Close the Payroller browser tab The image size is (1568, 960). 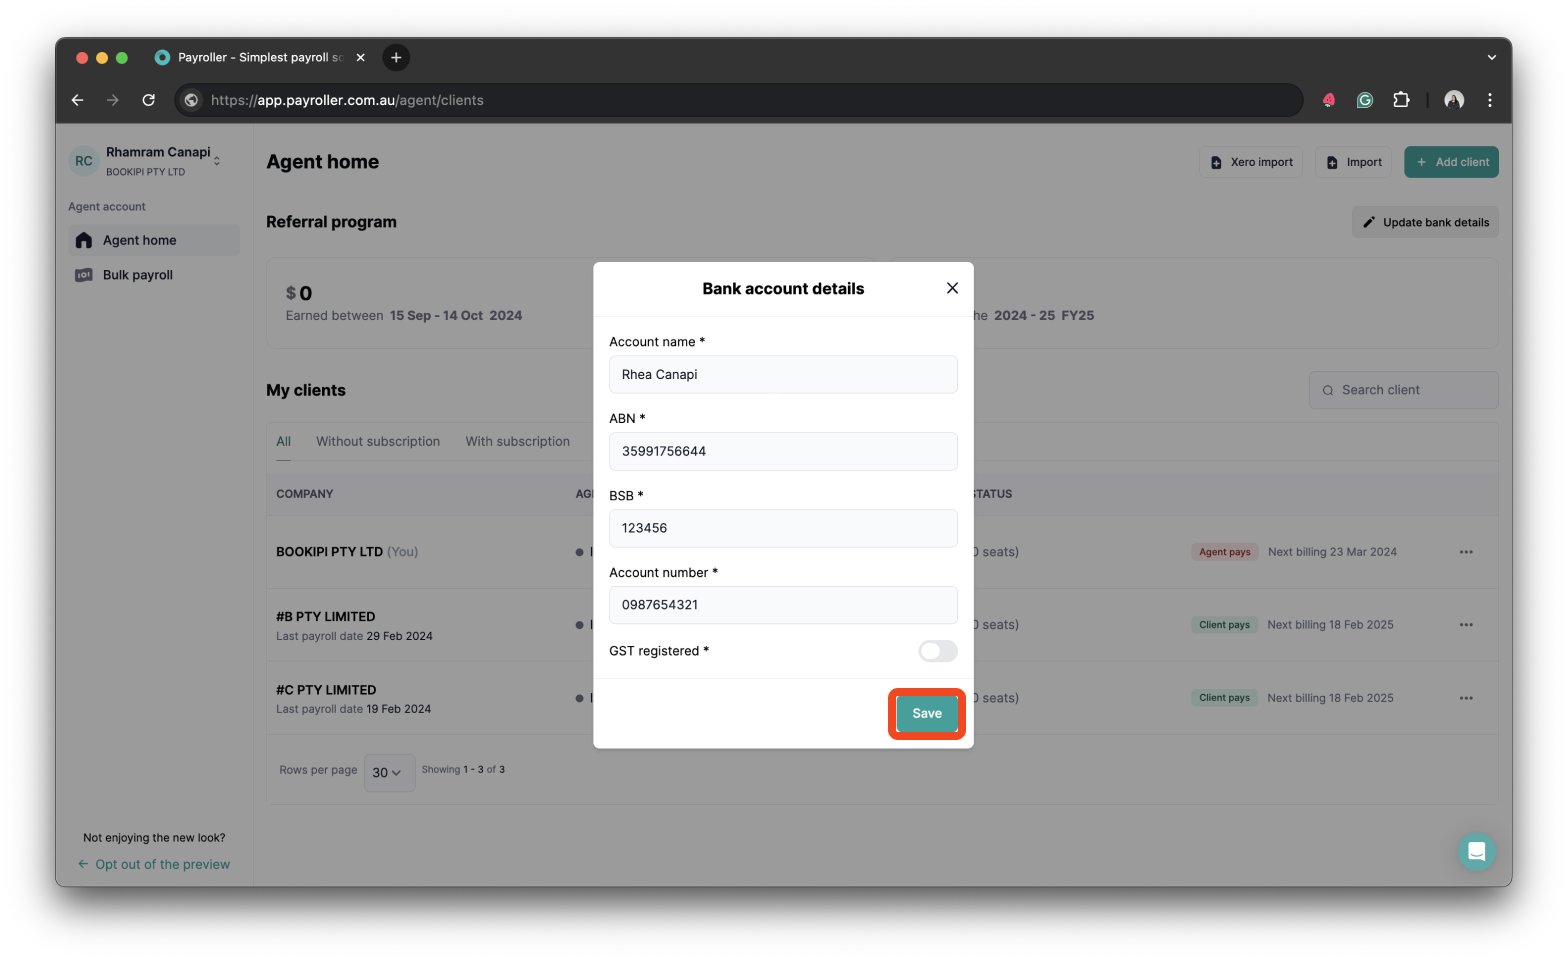pyautogui.click(x=360, y=57)
